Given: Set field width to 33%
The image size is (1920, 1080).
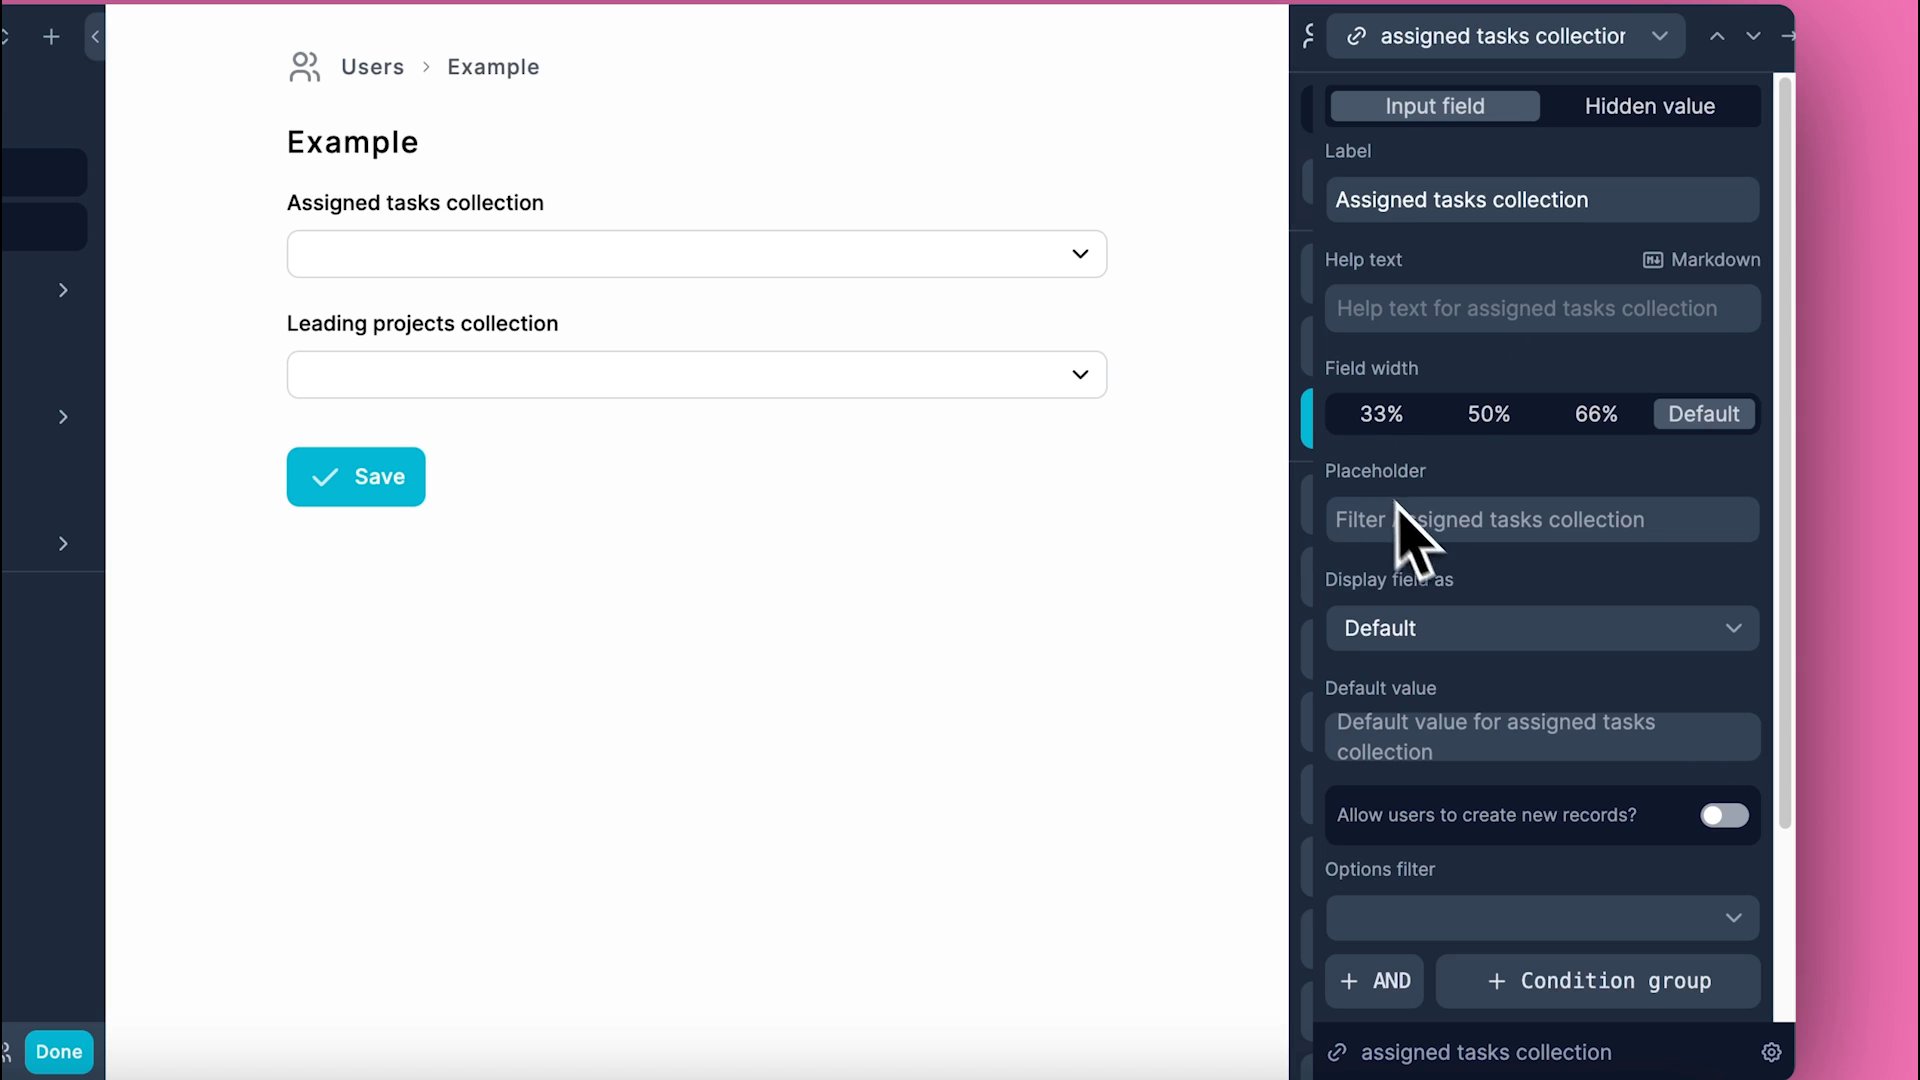Looking at the screenshot, I should 1381,414.
